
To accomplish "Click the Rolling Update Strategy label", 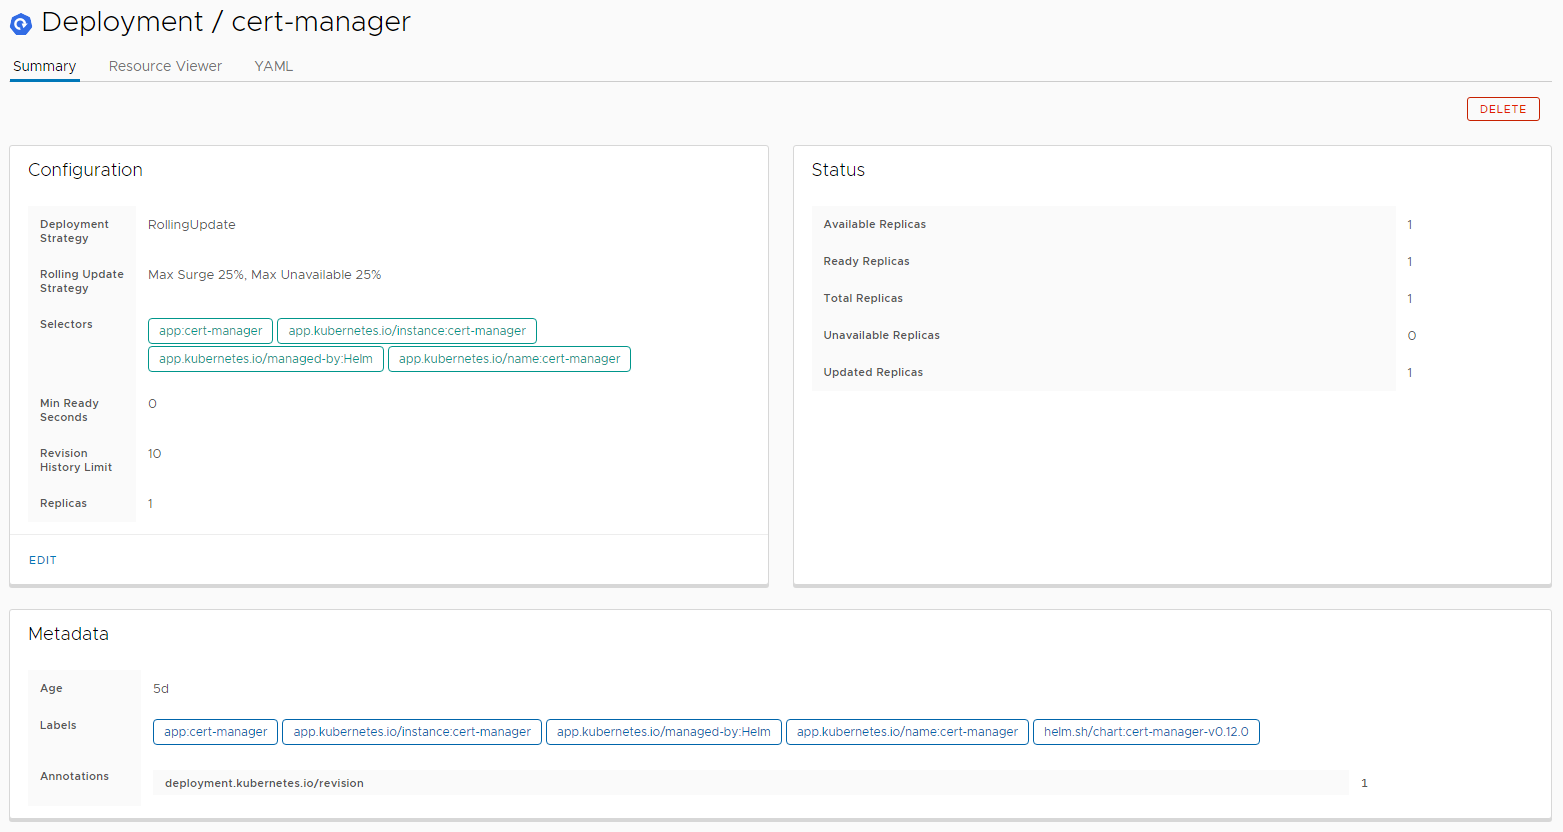I will [x=82, y=282].
